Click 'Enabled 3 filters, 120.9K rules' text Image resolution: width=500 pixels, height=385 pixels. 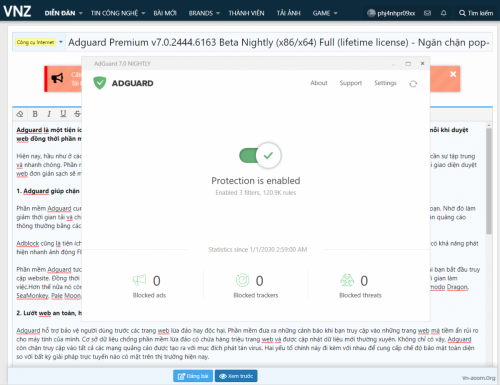(256, 193)
